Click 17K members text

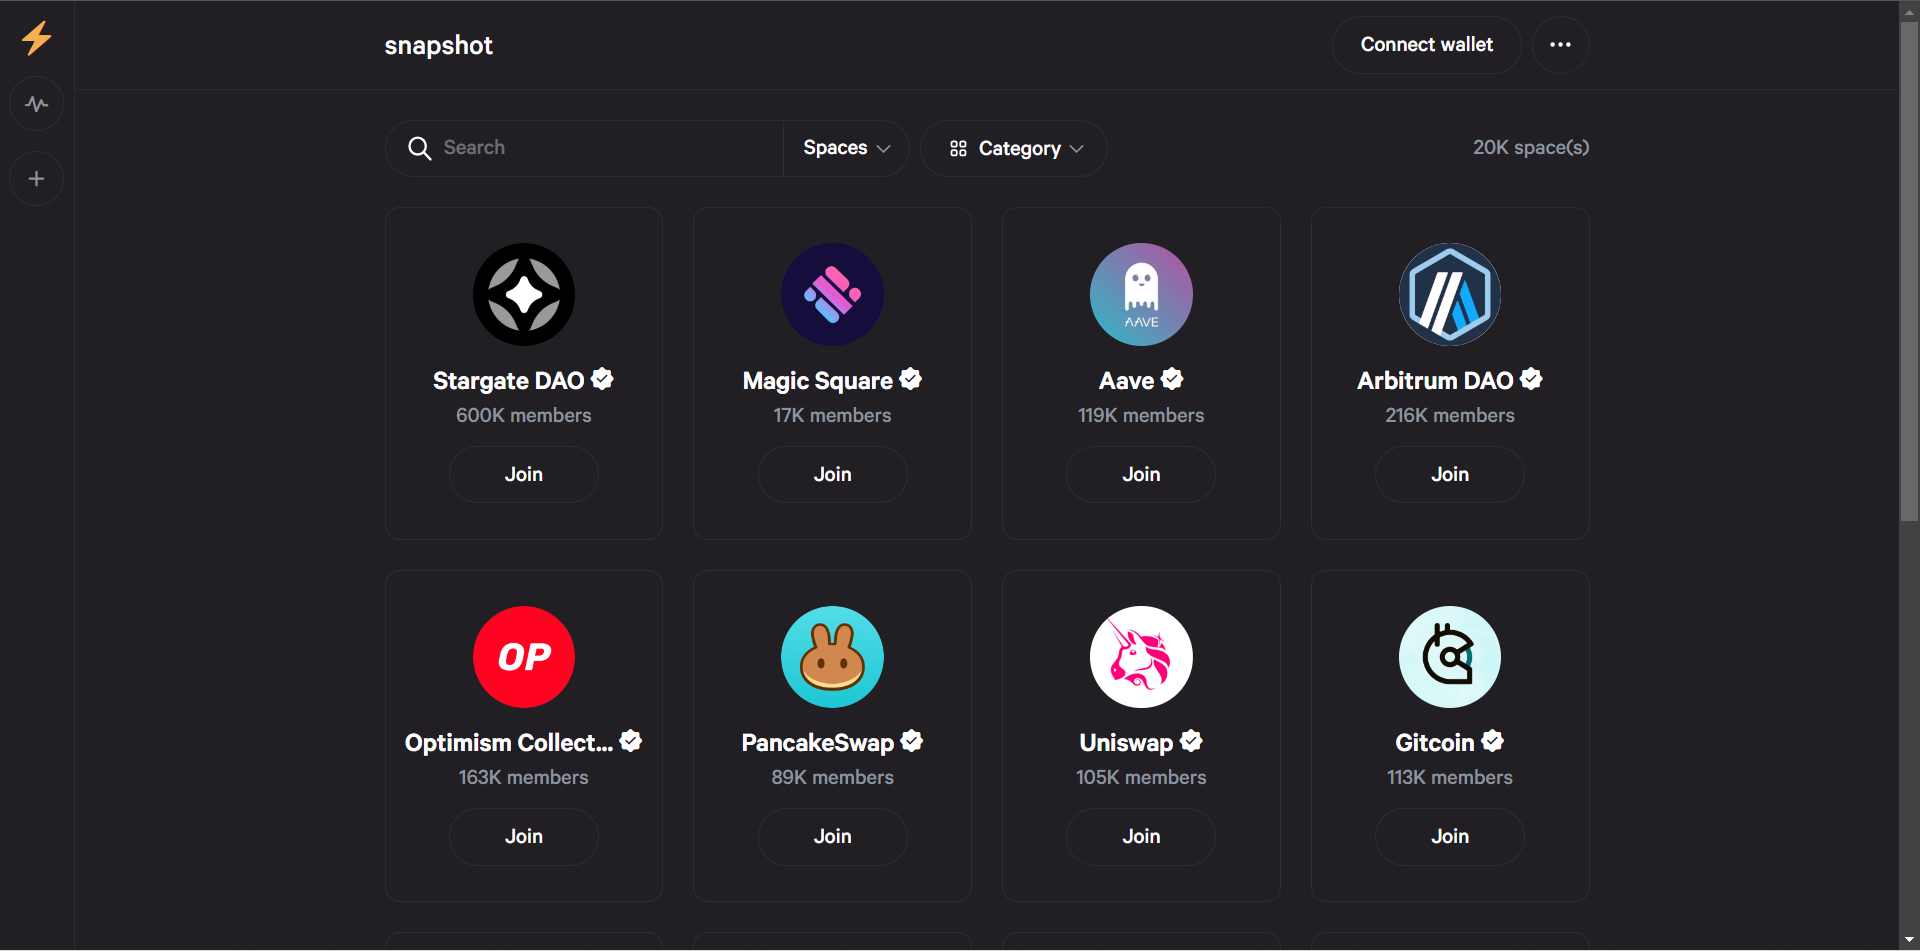832,416
